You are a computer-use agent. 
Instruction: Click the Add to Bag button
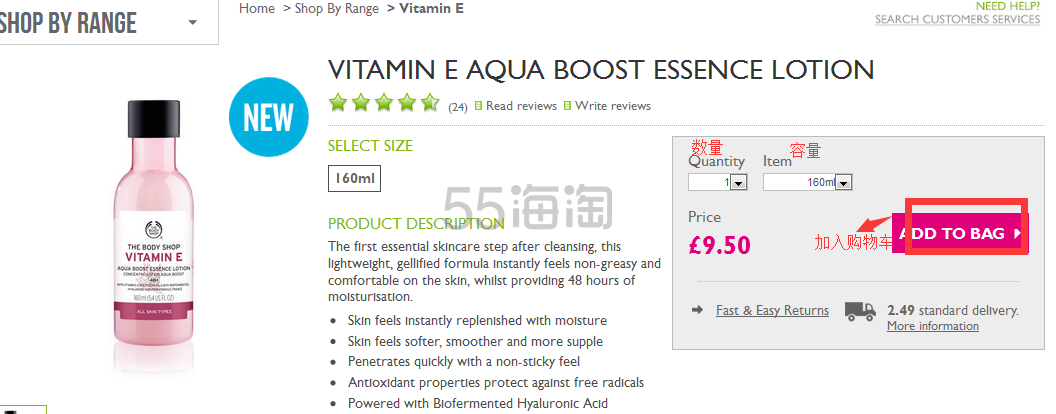tap(960, 233)
